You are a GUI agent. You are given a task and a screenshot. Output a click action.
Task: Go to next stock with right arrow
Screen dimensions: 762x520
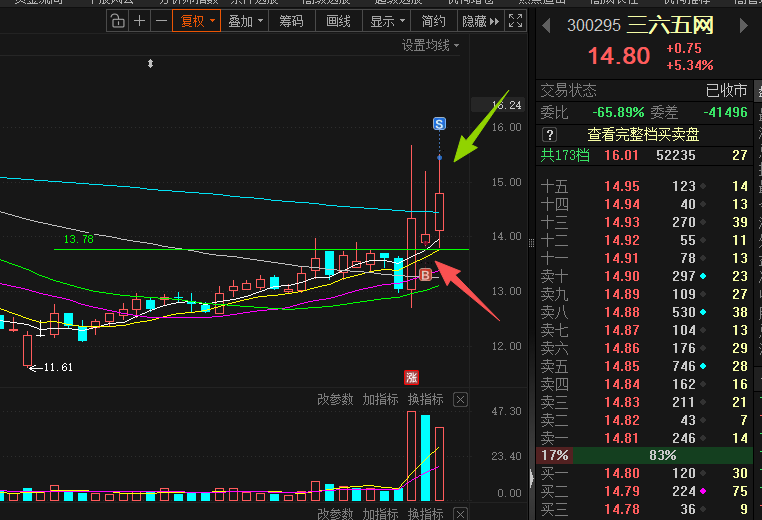pos(743,25)
